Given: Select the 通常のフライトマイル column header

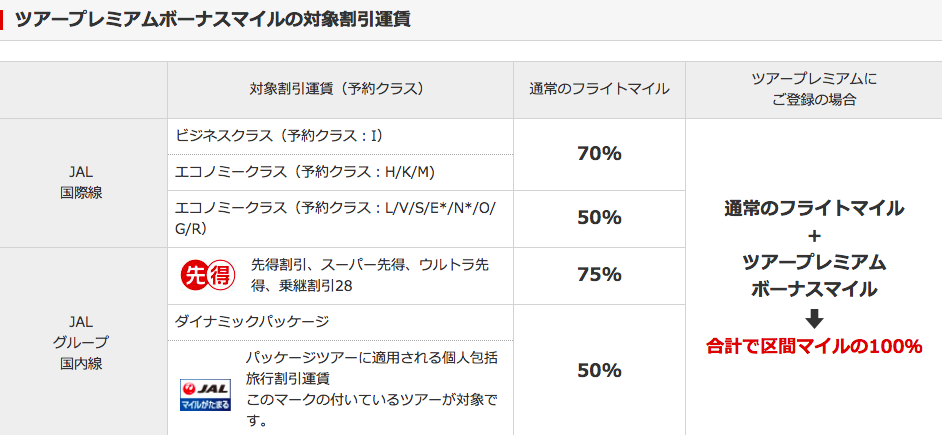Looking at the screenshot, I should tap(599, 90).
